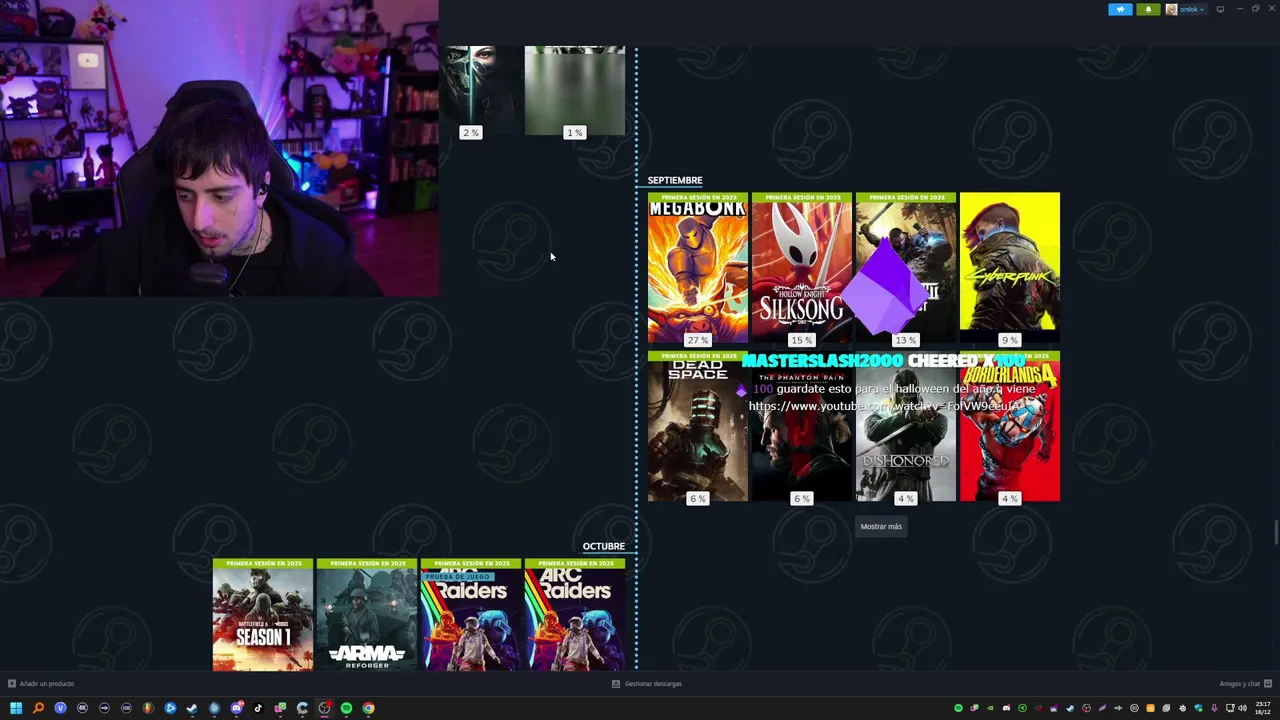This screenshot has width=1280, height=720.
Task: Open taskbar search magnifier
Action: (38, 708)
